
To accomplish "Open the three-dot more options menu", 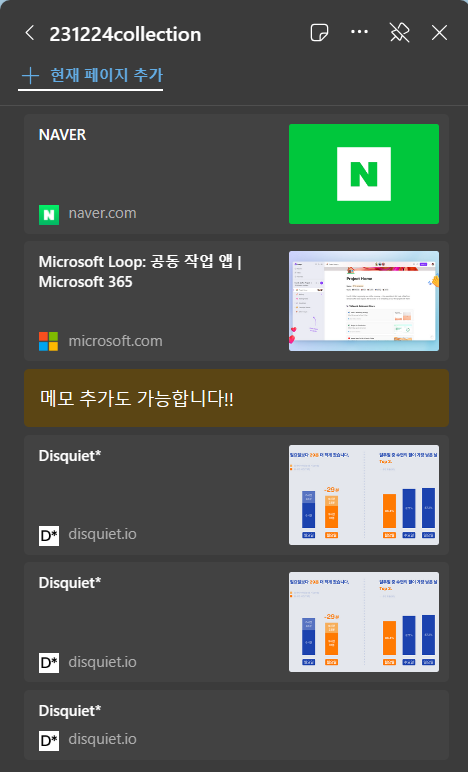I will [x=359, y=32].
